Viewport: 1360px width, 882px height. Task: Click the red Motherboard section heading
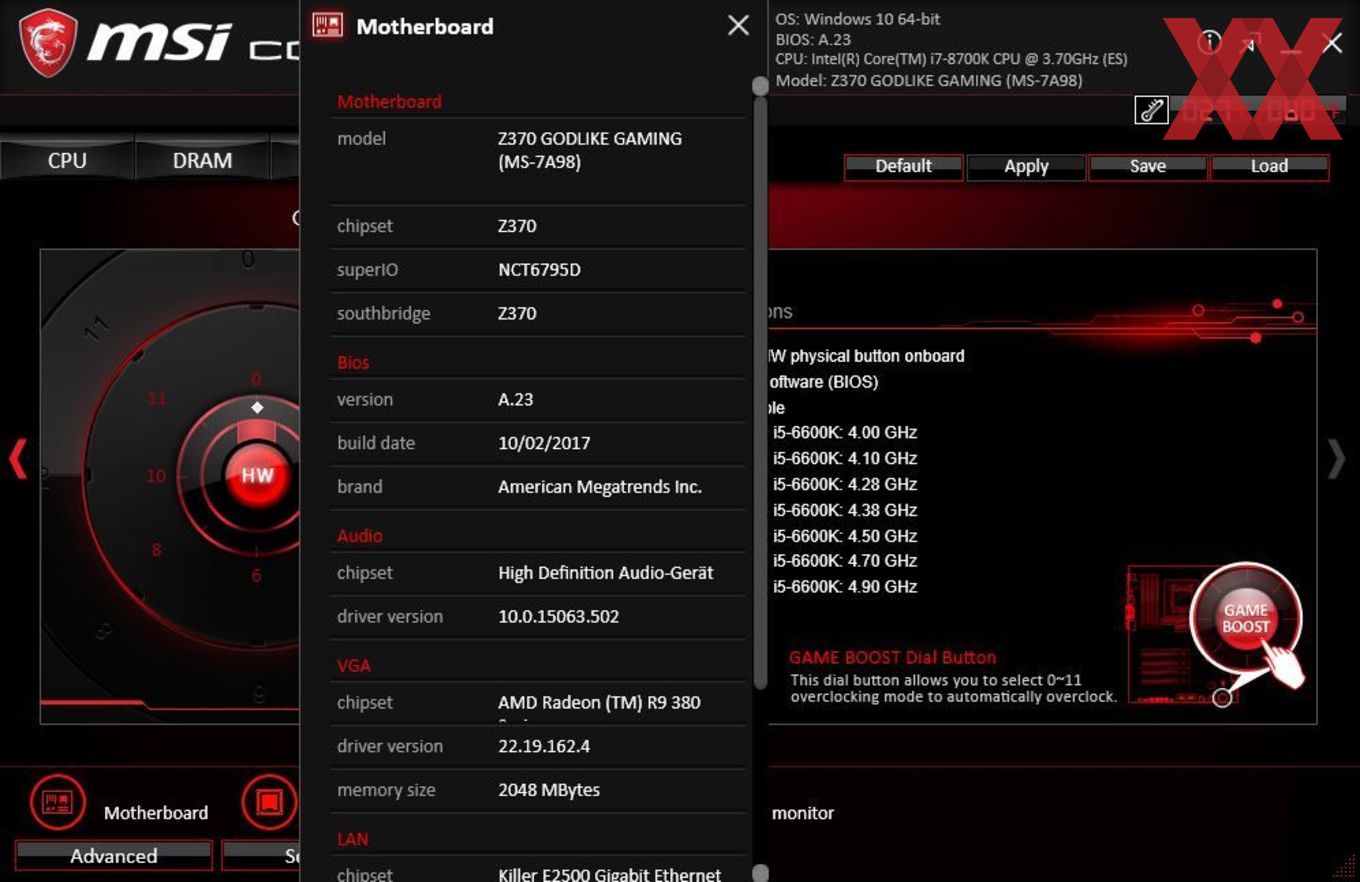[389, 101]
